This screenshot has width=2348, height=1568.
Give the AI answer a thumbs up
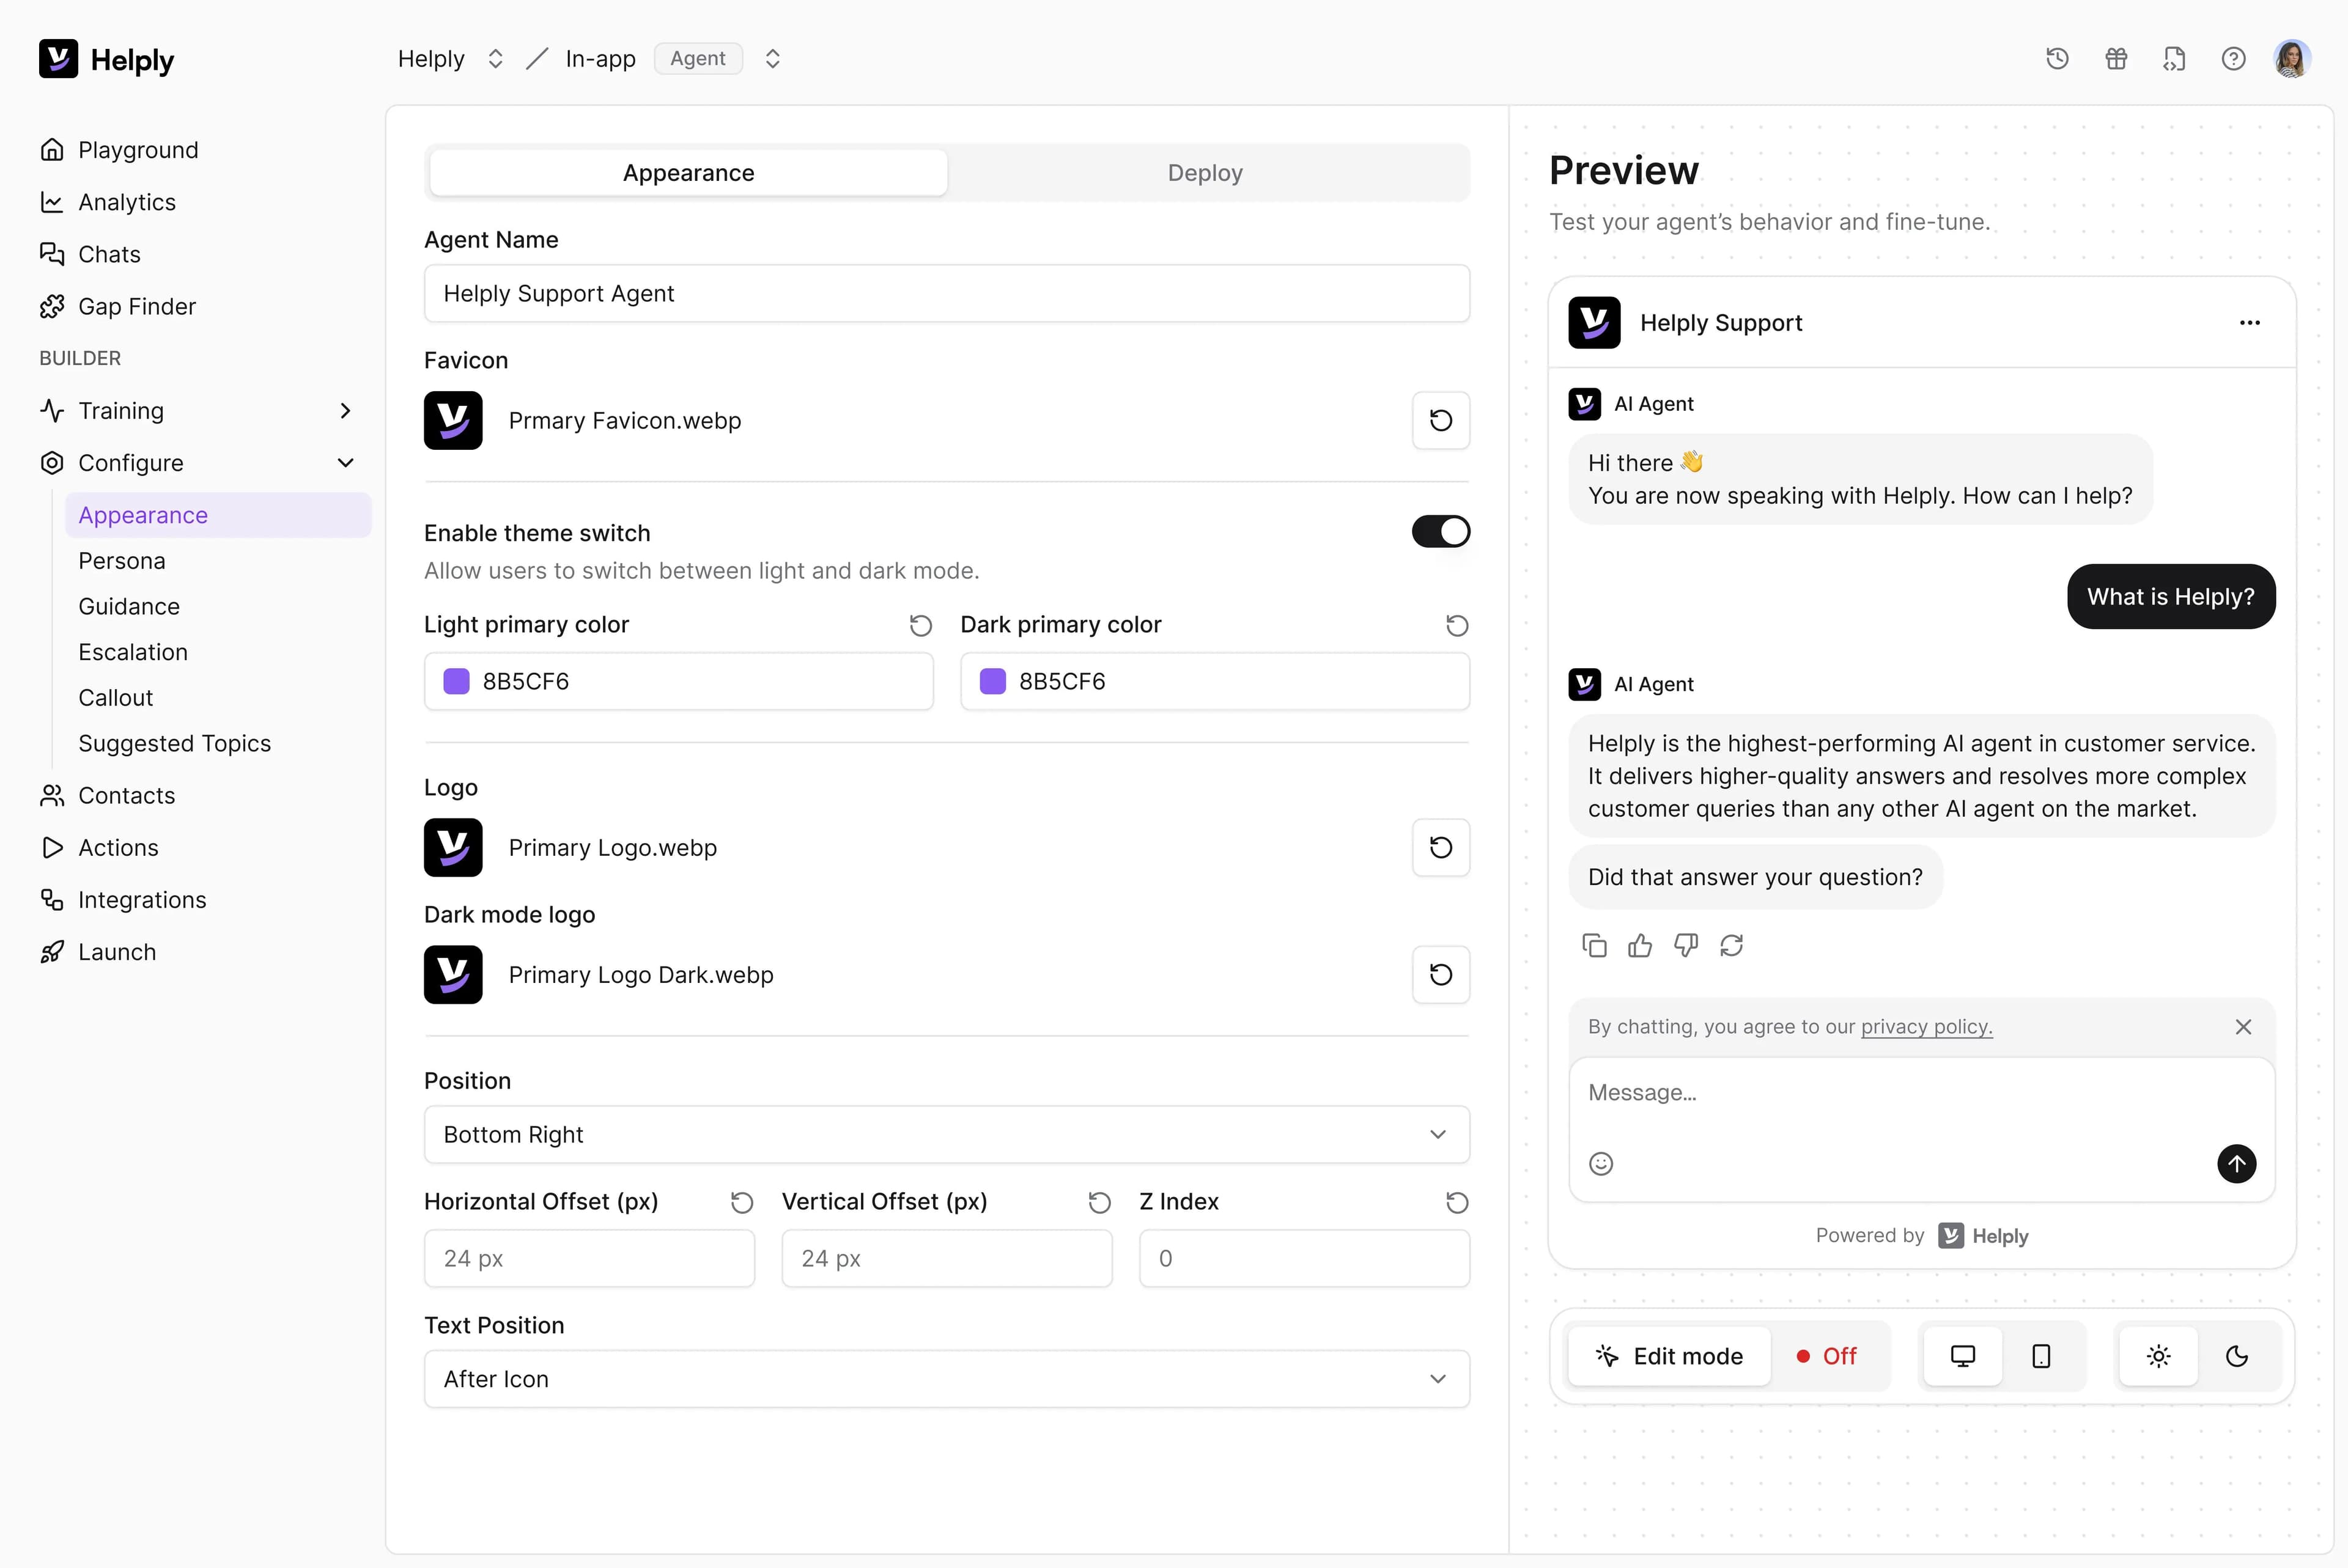coord(1640,945)
